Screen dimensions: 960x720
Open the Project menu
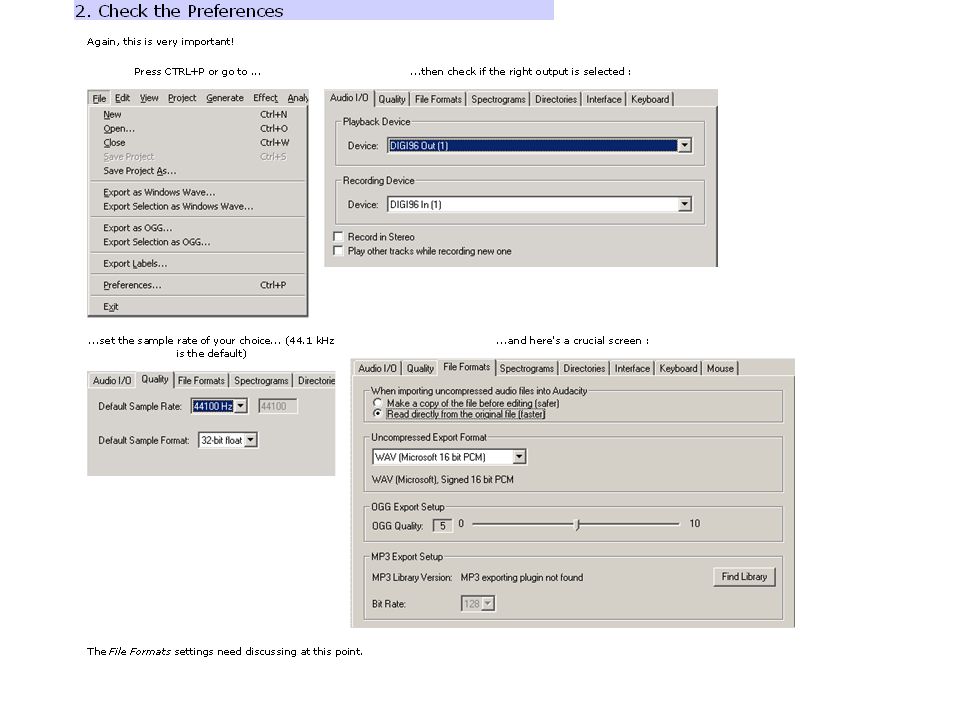pyautogui.click(x=182, y=98)
